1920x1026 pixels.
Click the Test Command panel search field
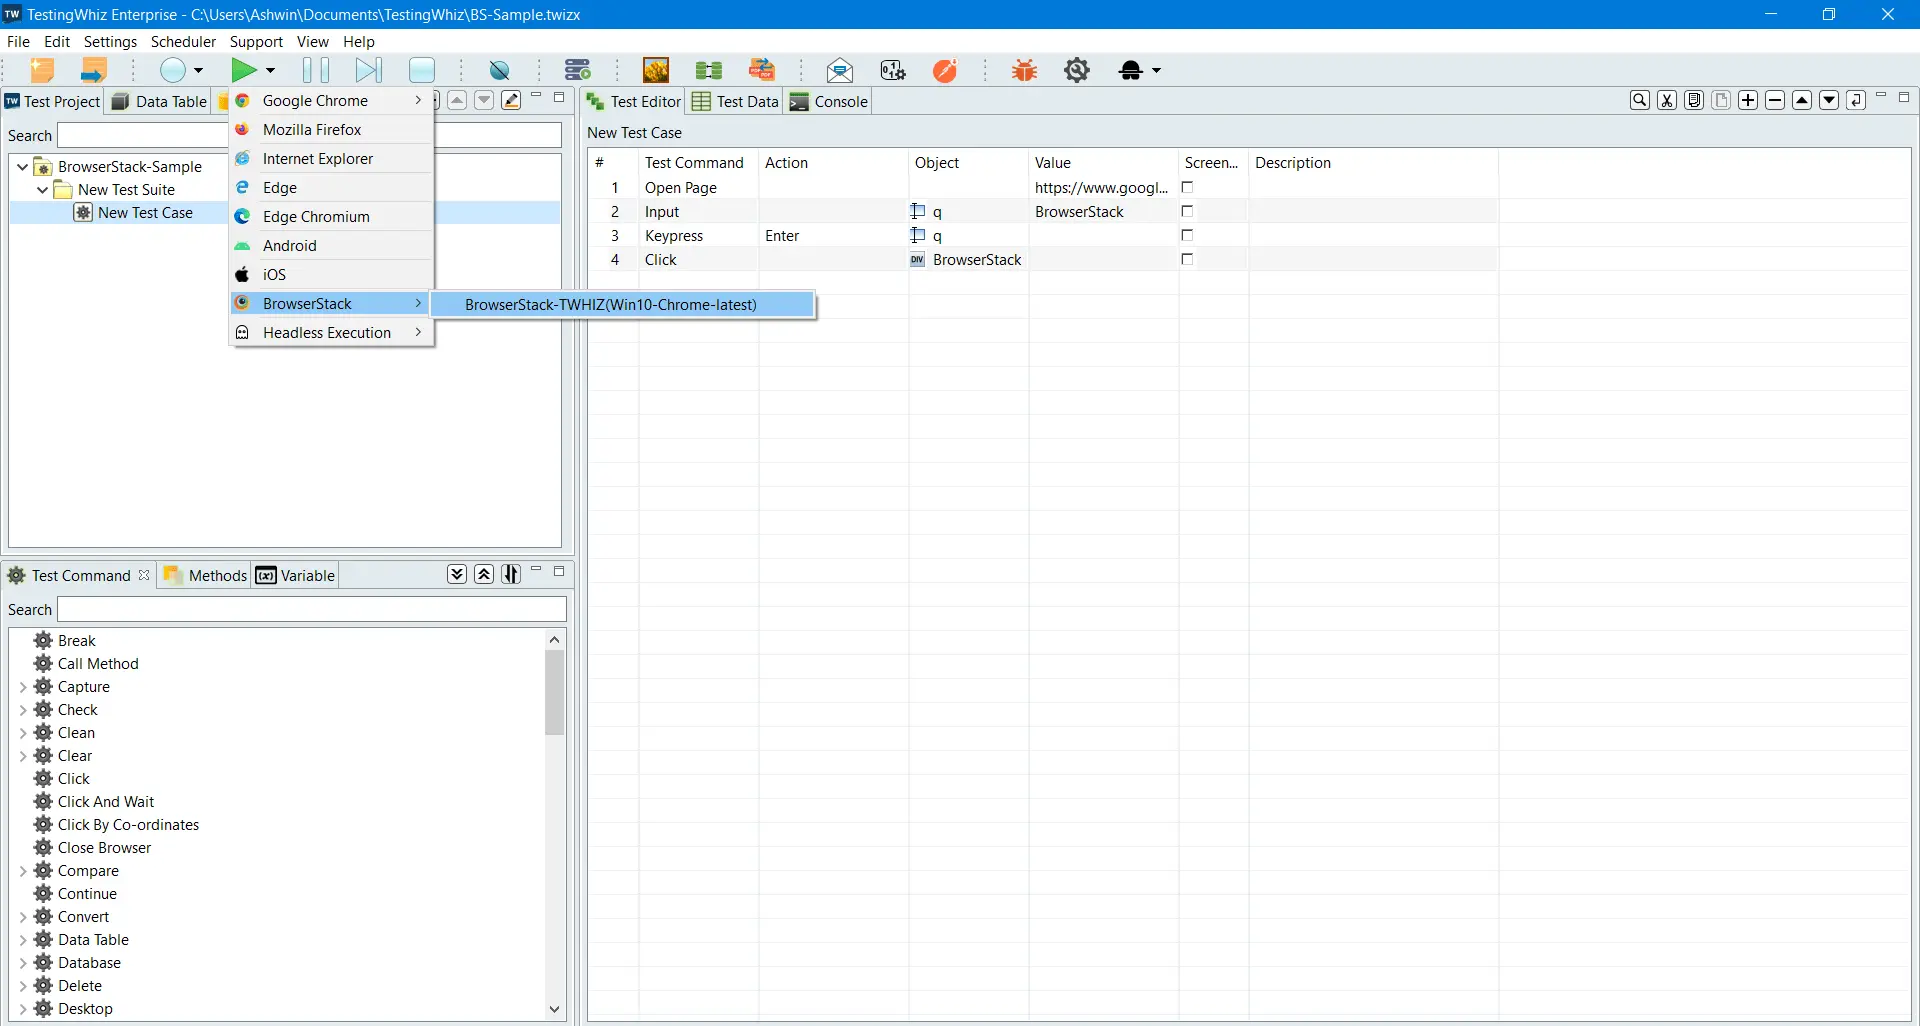pyautogui.click(x=312, y=609)
